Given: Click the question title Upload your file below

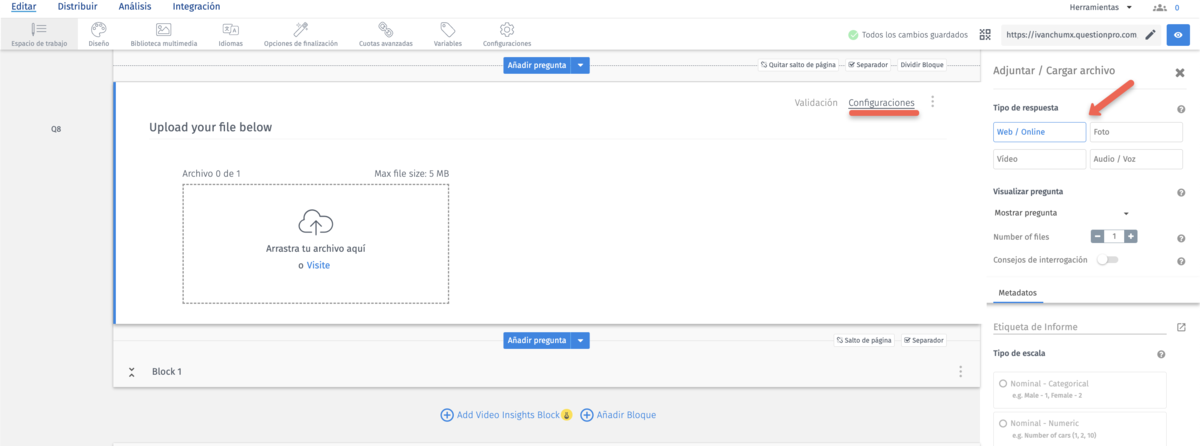Looking at the screenshot, I should (x=210, y=128).
